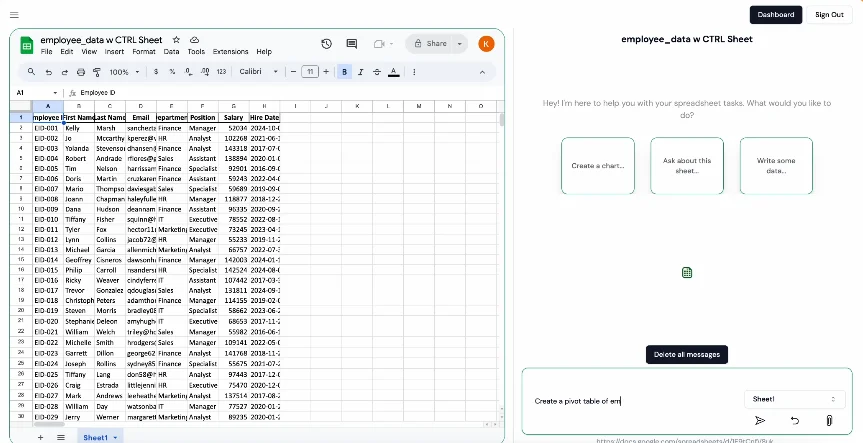Toggle italic formatting
The image size is (863, 443).
[362, 72]
